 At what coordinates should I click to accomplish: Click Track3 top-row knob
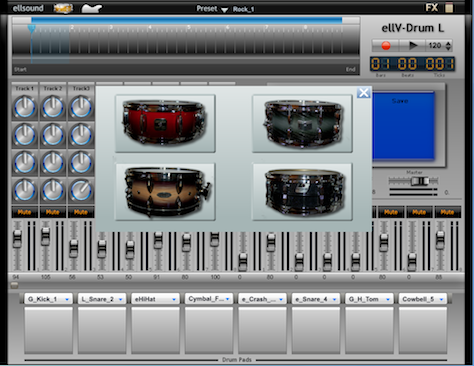[x=81, y=107]
